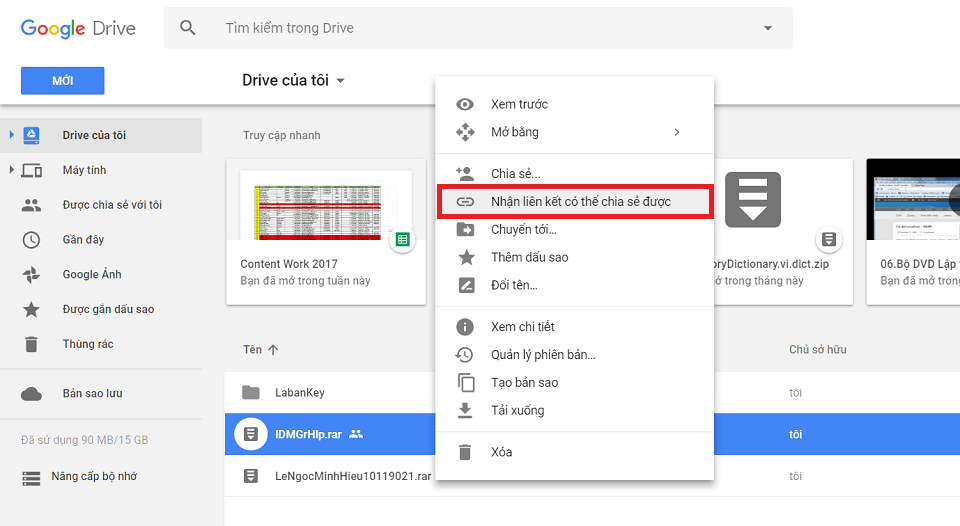
Task: Click the info icon for 'Xem chi tiết'
Action: (465, 327)
